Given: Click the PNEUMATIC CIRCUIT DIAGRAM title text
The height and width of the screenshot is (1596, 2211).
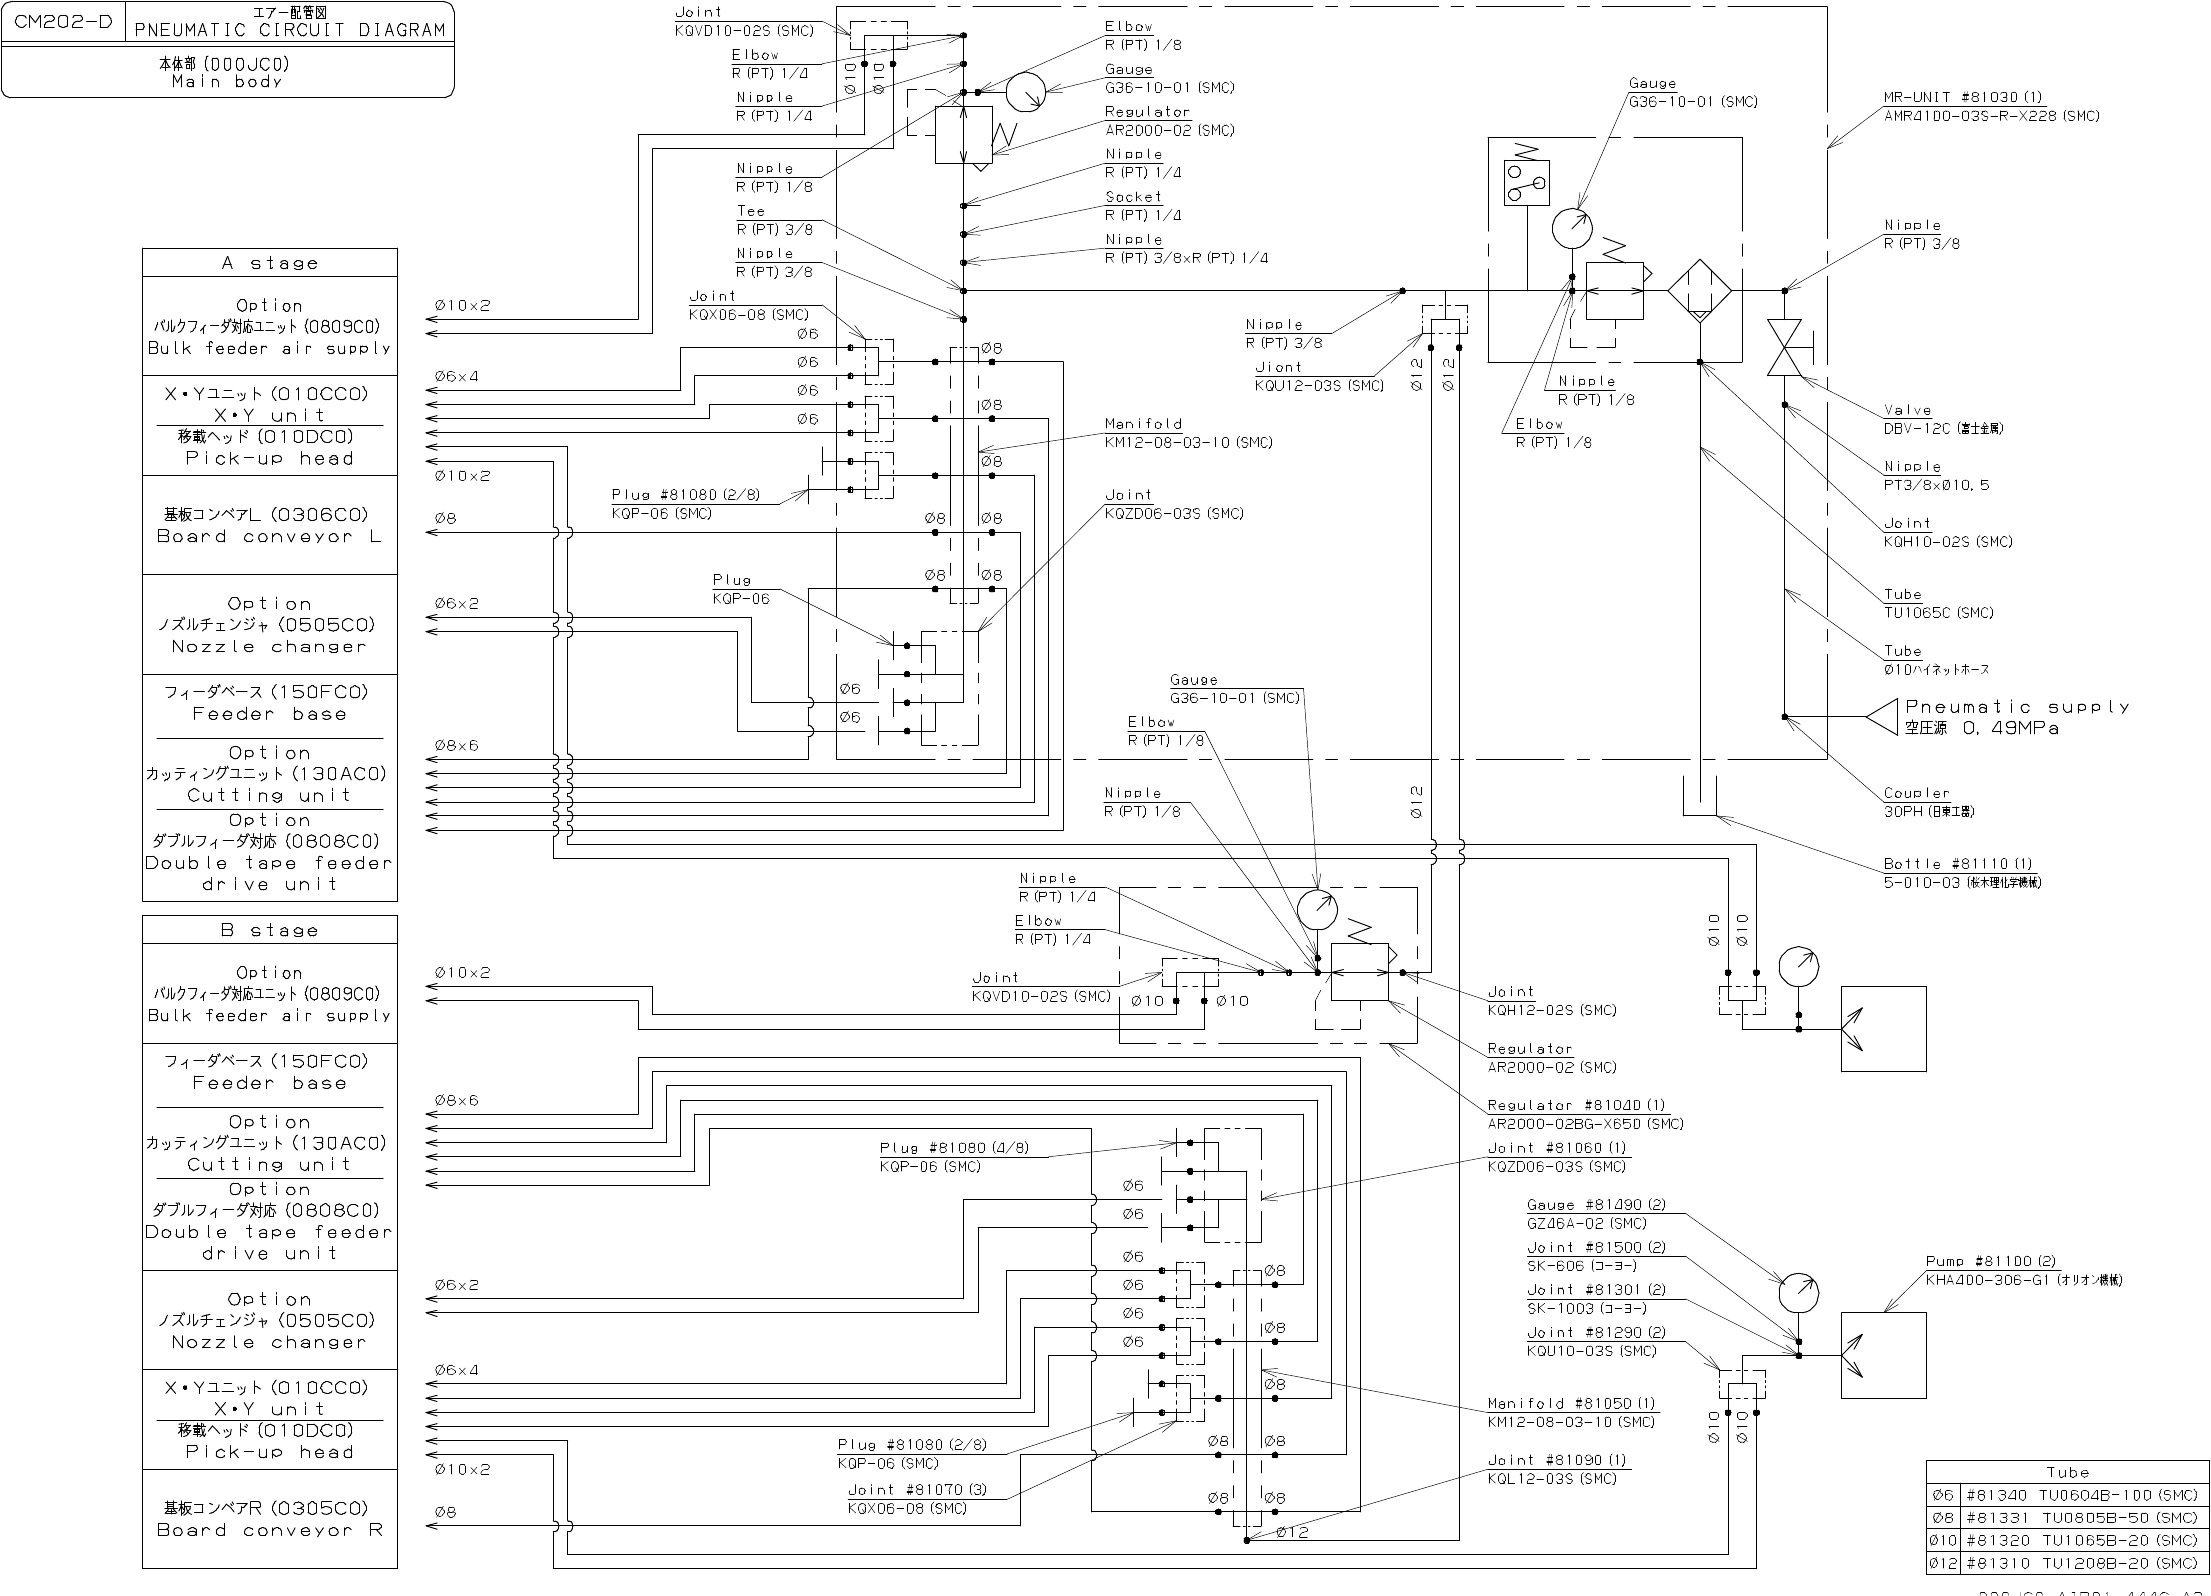Looking at the screenshot, I should point(290,30).
